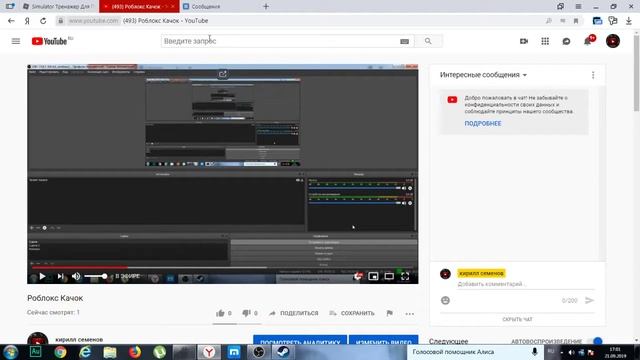Image resolution: width=640 pixels, height=360 pixels.
Task: Launch Adobe Audition from taskbar
Action: (x=36, y=352)
